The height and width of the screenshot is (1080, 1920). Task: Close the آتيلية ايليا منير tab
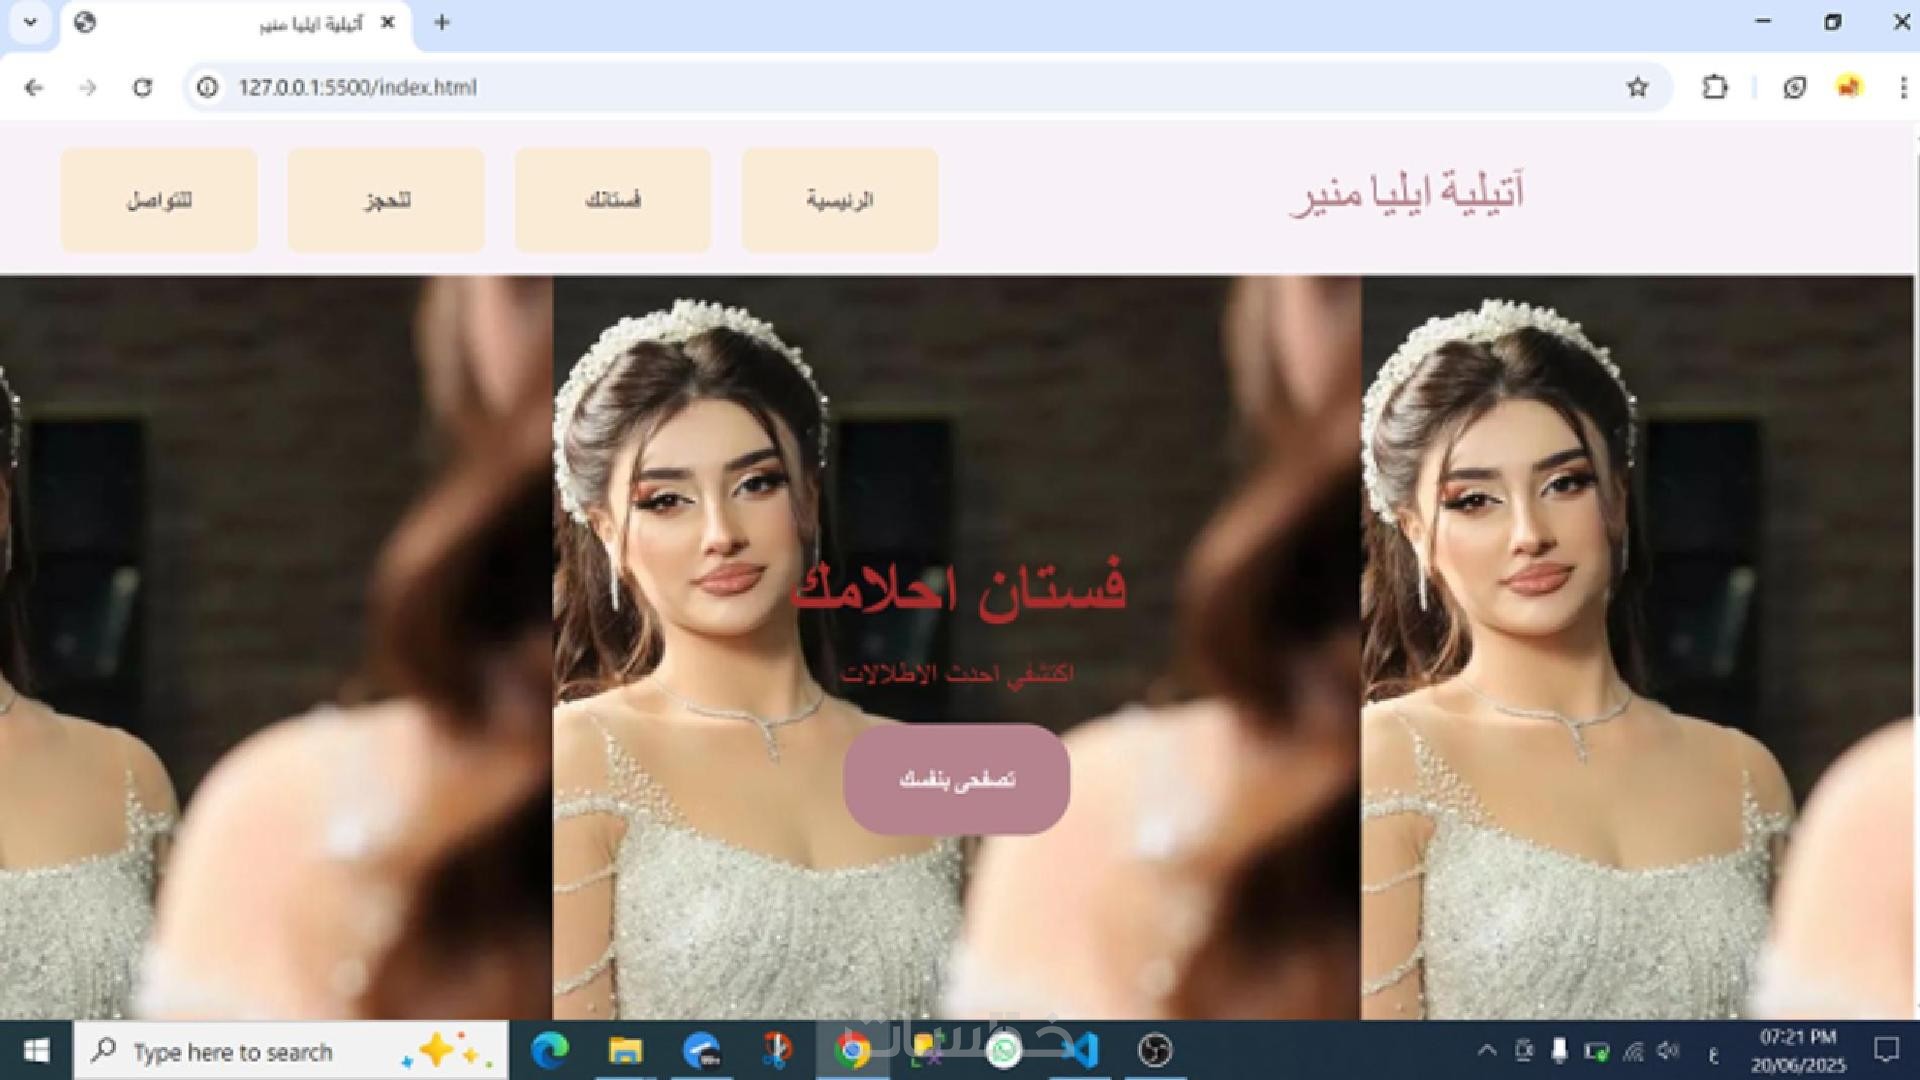[388, 22]
